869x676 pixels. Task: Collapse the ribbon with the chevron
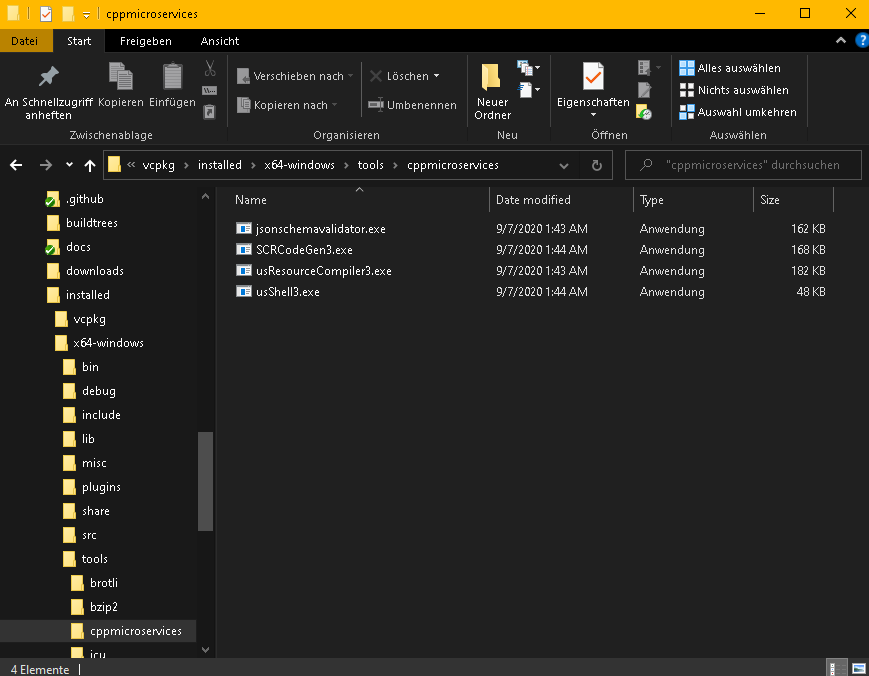[839, 41]
